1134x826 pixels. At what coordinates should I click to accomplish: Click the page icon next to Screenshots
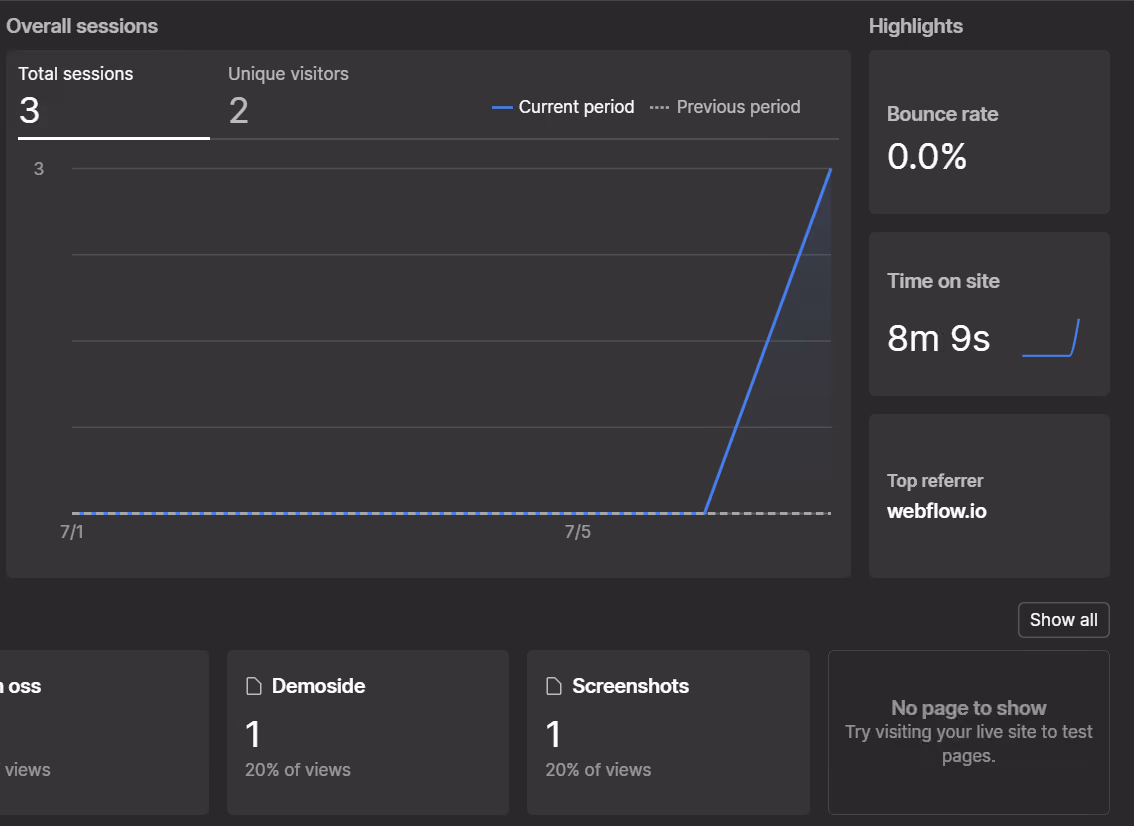point(554,686)
